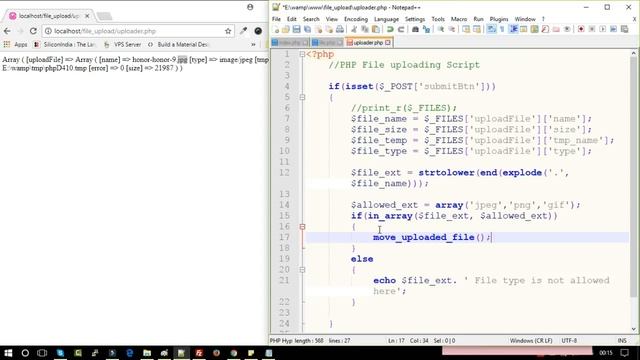
Task: Toggle the file monitoring eye icon
Action: coord(567,29)
